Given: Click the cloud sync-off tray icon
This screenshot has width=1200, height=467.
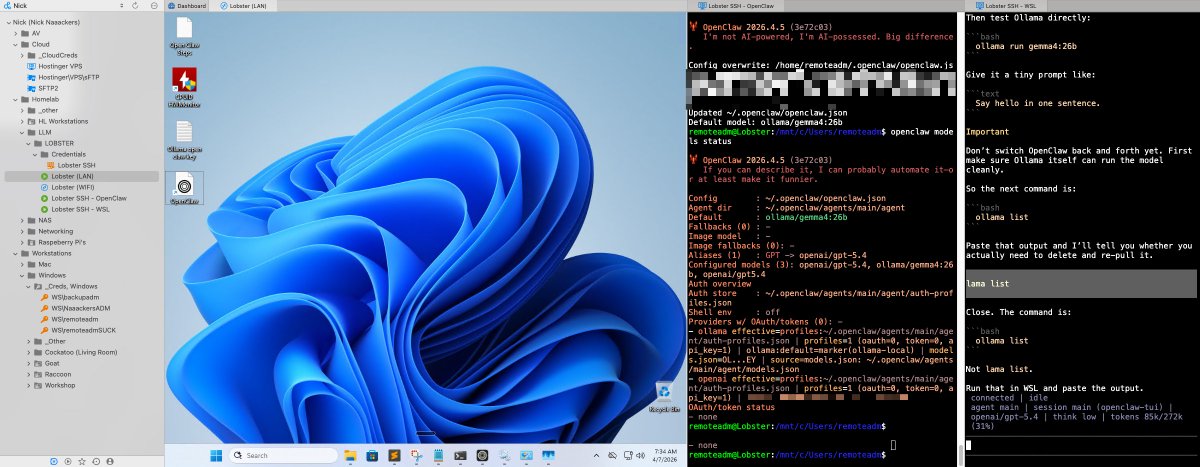Looking at the screenshot, I should [x=612, y=456].
